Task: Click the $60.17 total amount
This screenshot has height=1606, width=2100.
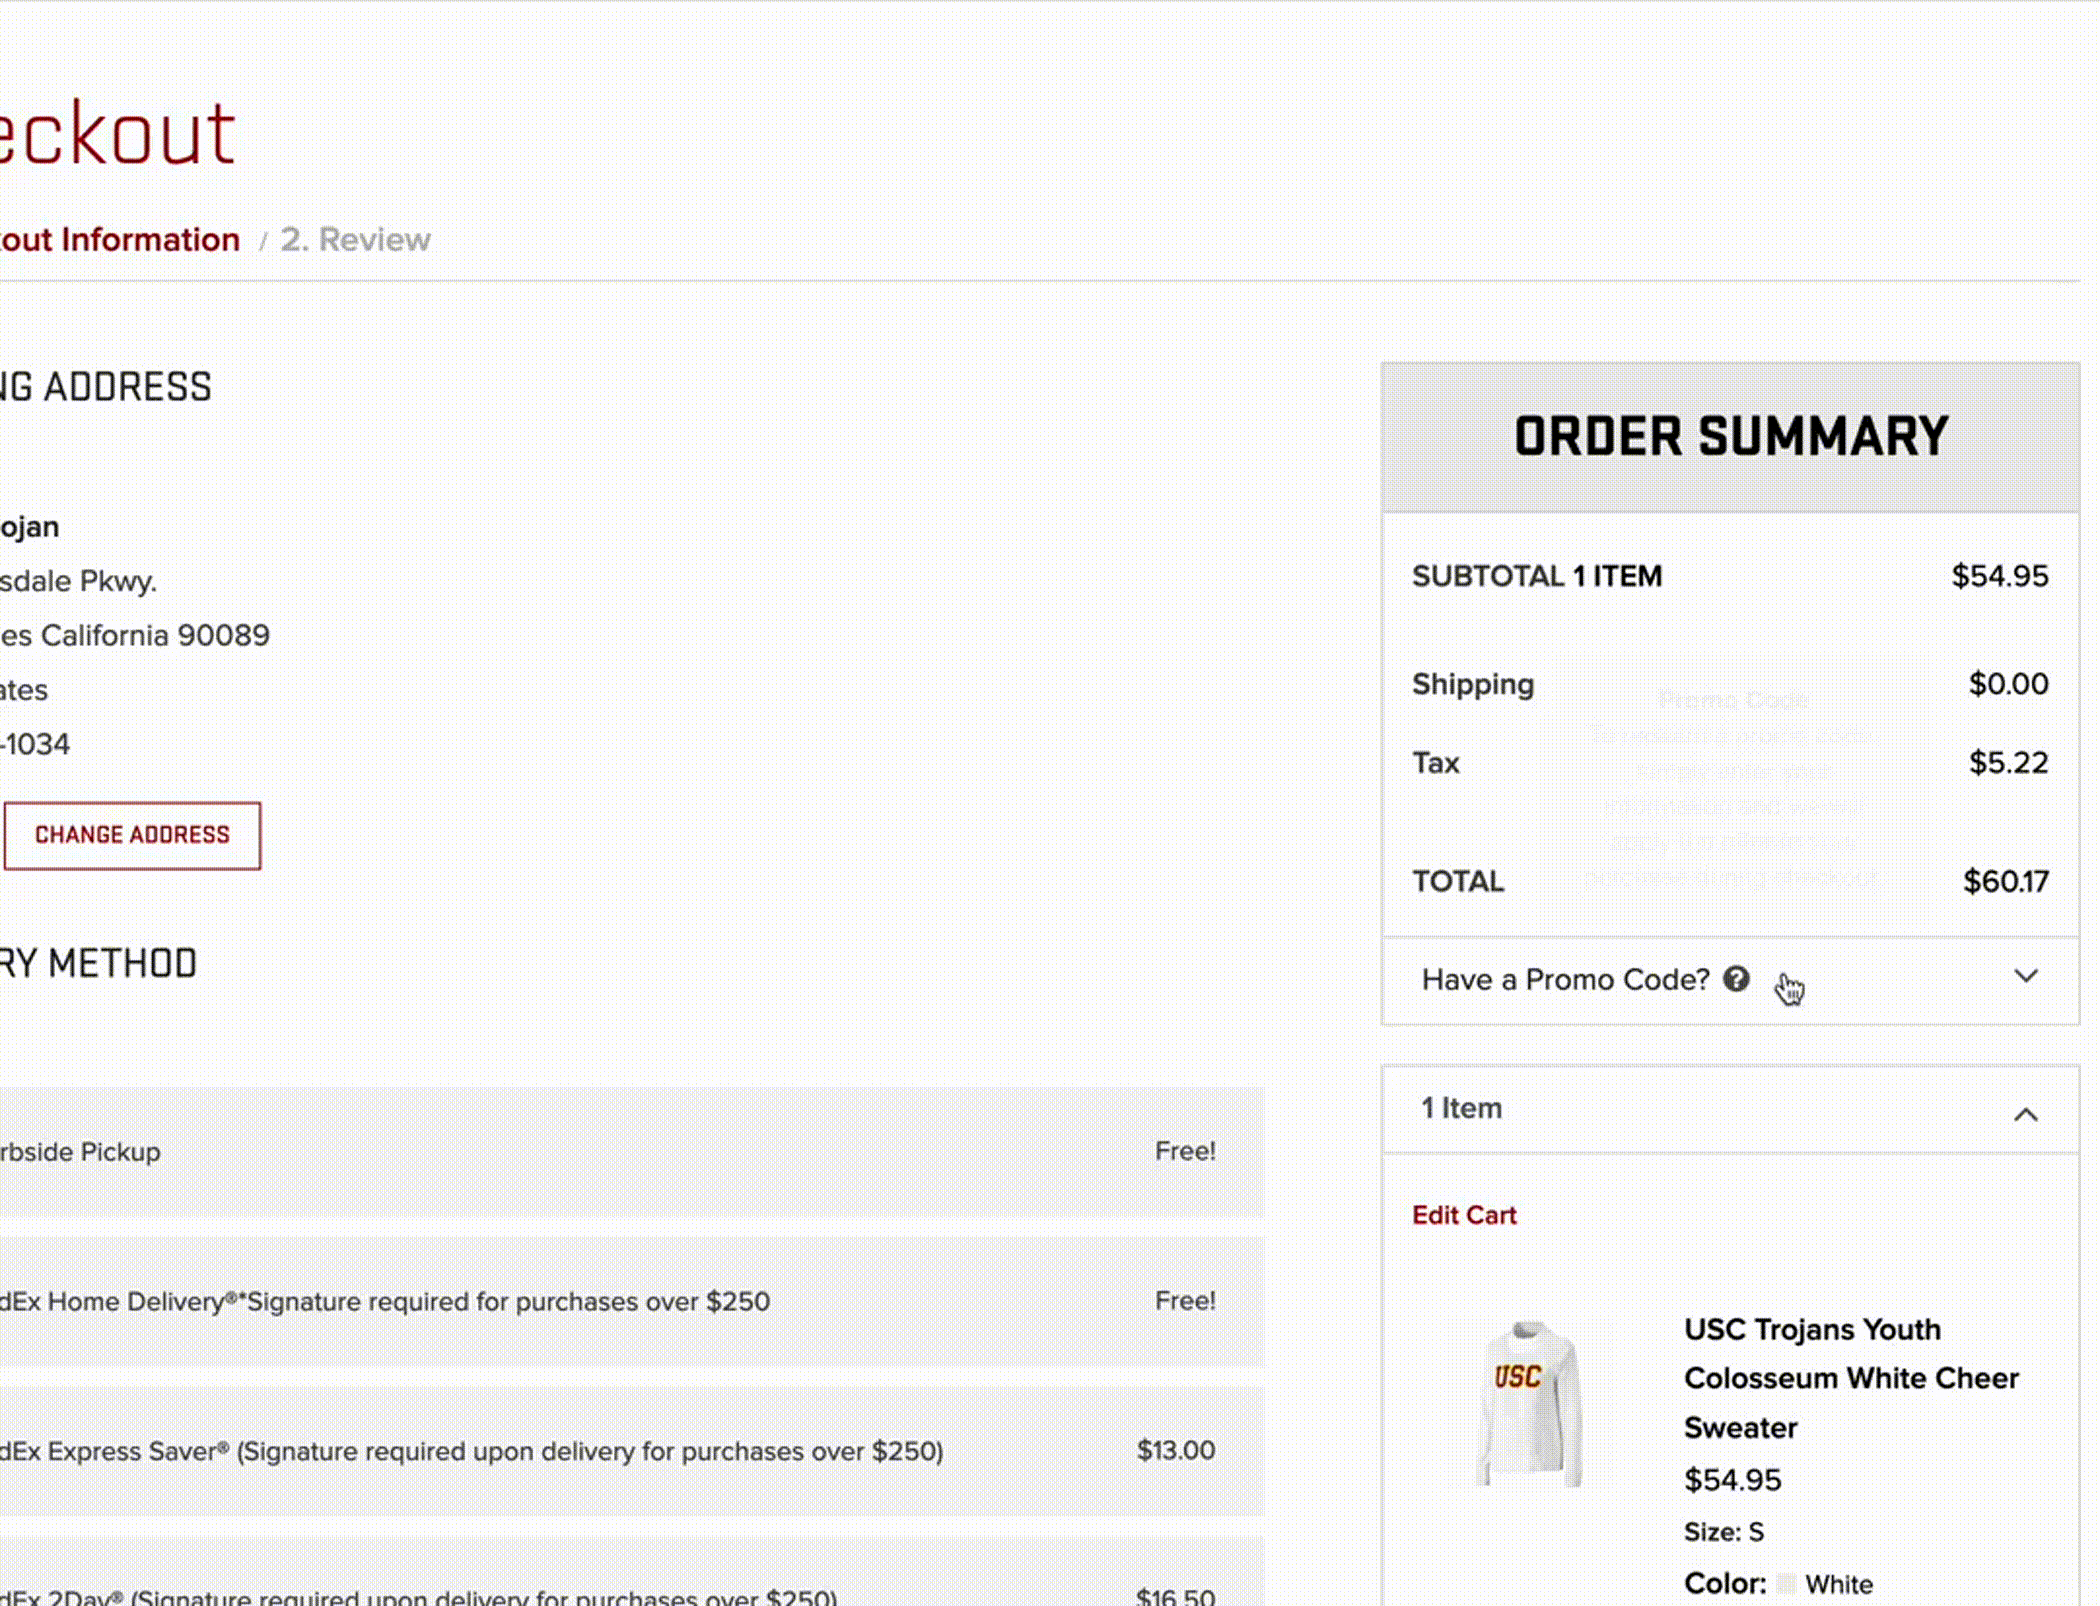Action: [x=2006, y=881]
